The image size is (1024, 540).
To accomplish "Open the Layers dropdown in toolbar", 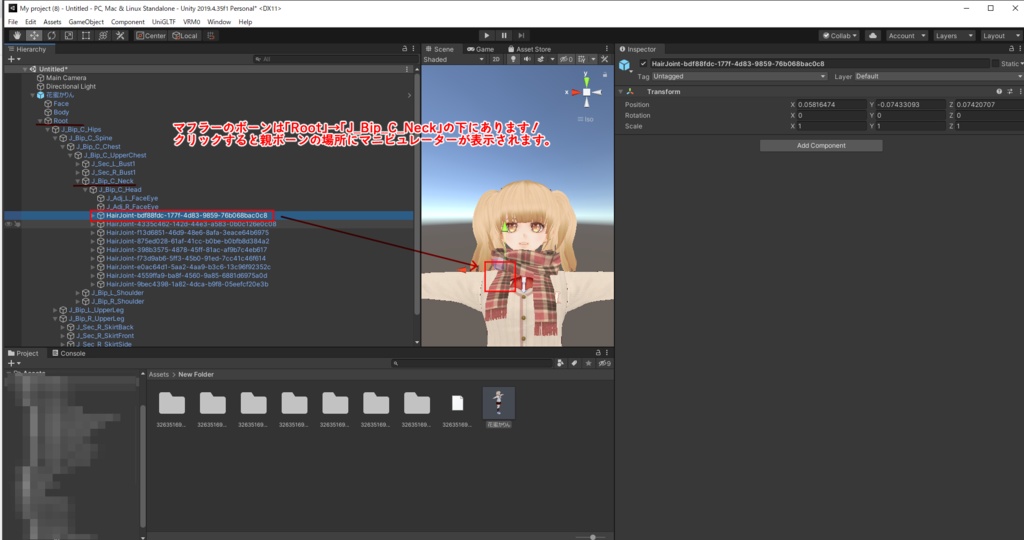I will click(954, 35).
